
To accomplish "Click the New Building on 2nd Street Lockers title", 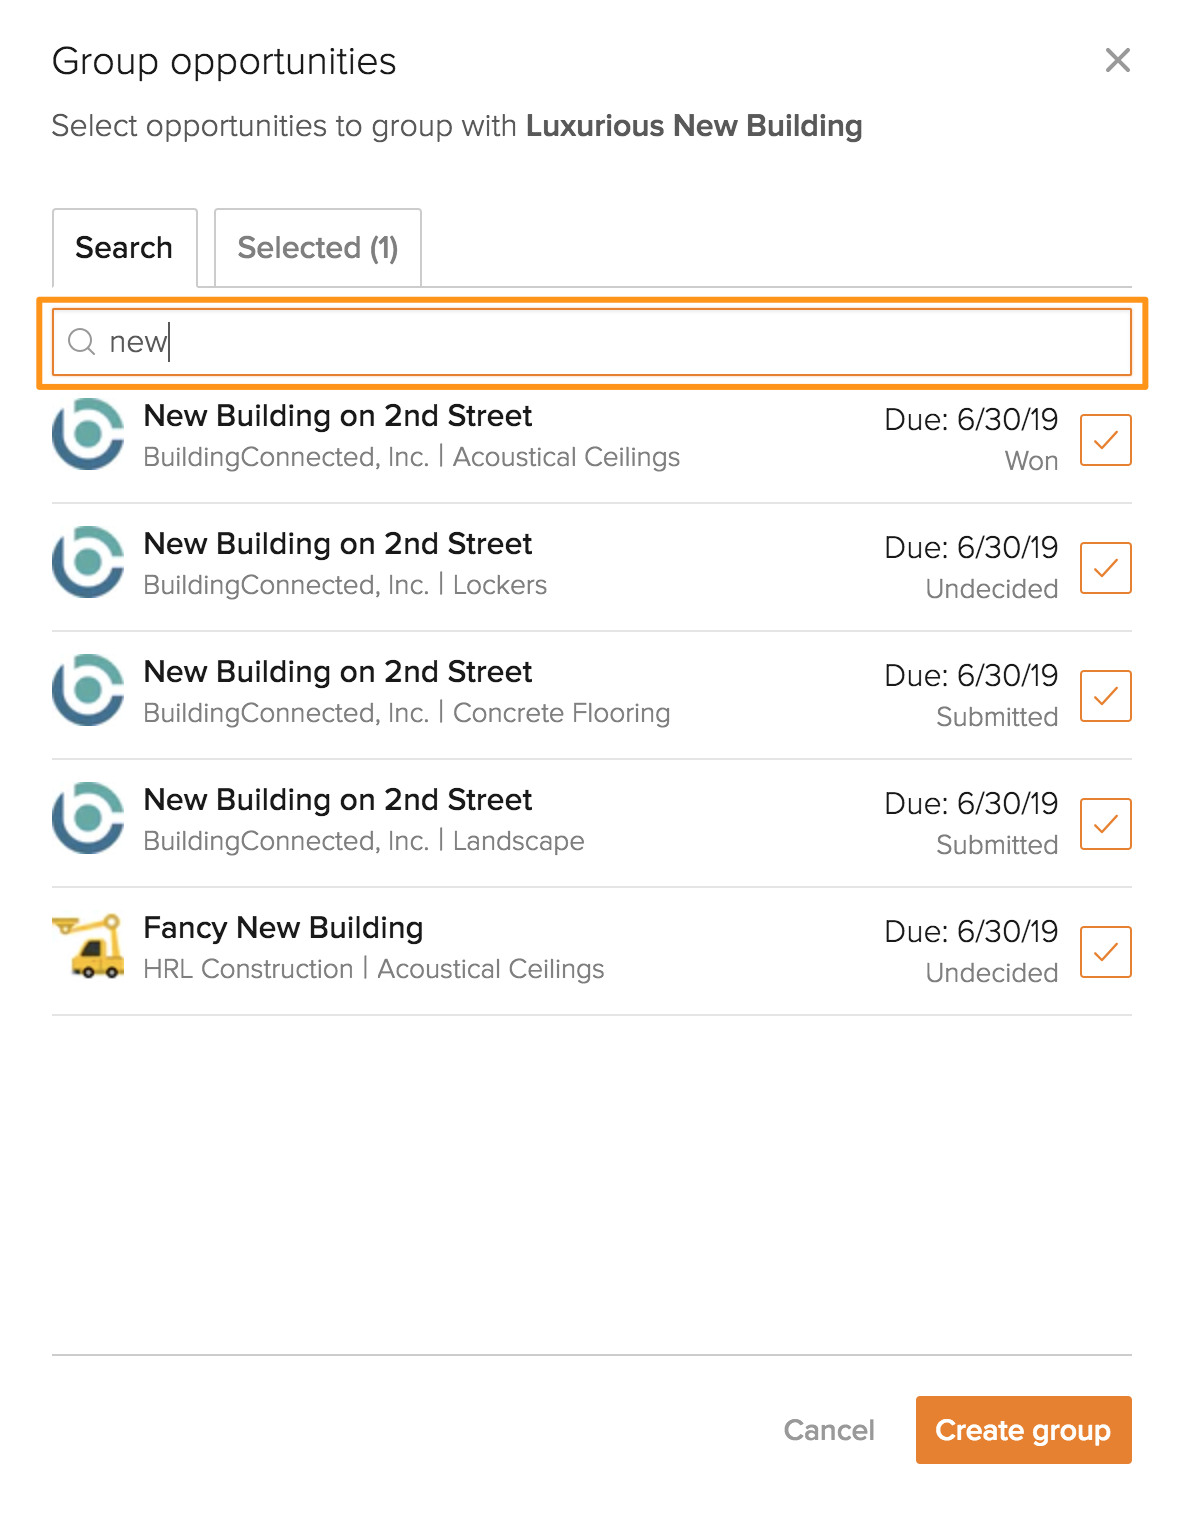I will (338, 544).
